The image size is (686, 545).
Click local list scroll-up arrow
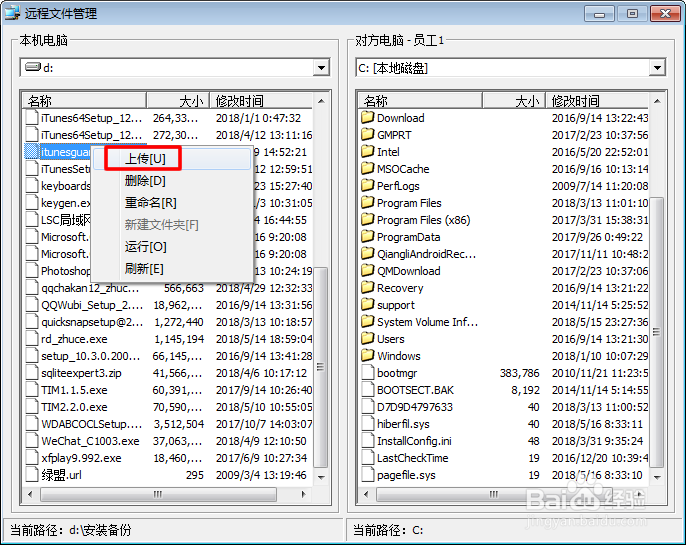321,101
